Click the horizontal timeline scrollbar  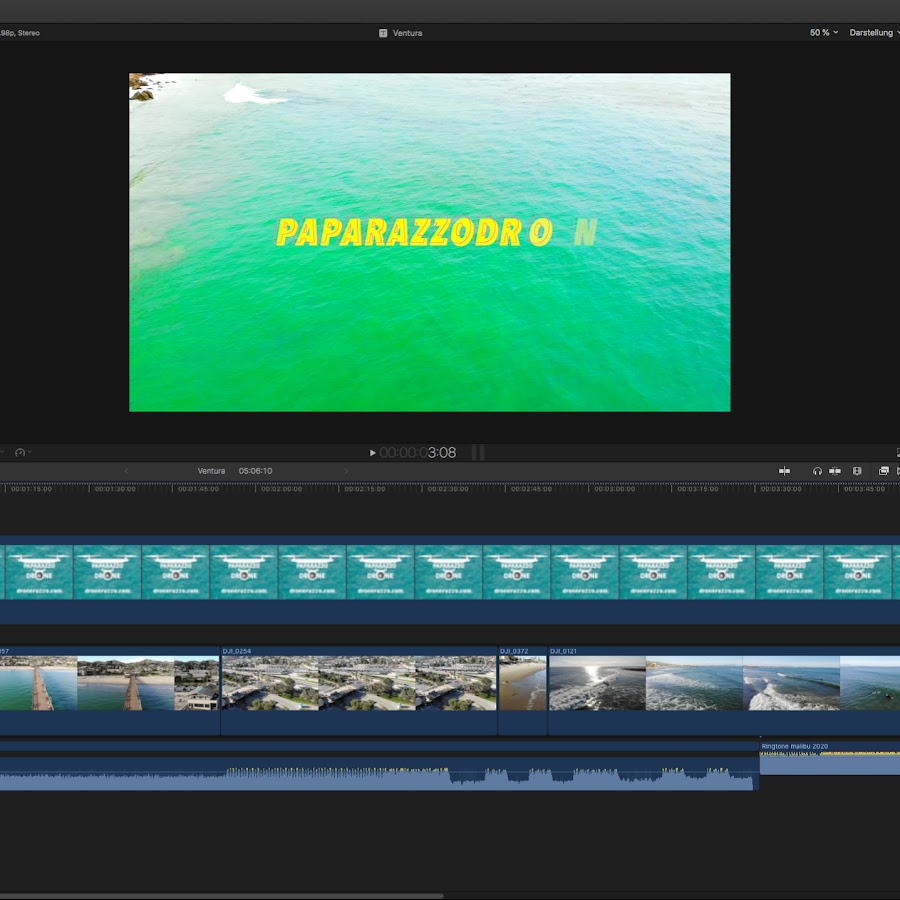[x=221, y=895]
